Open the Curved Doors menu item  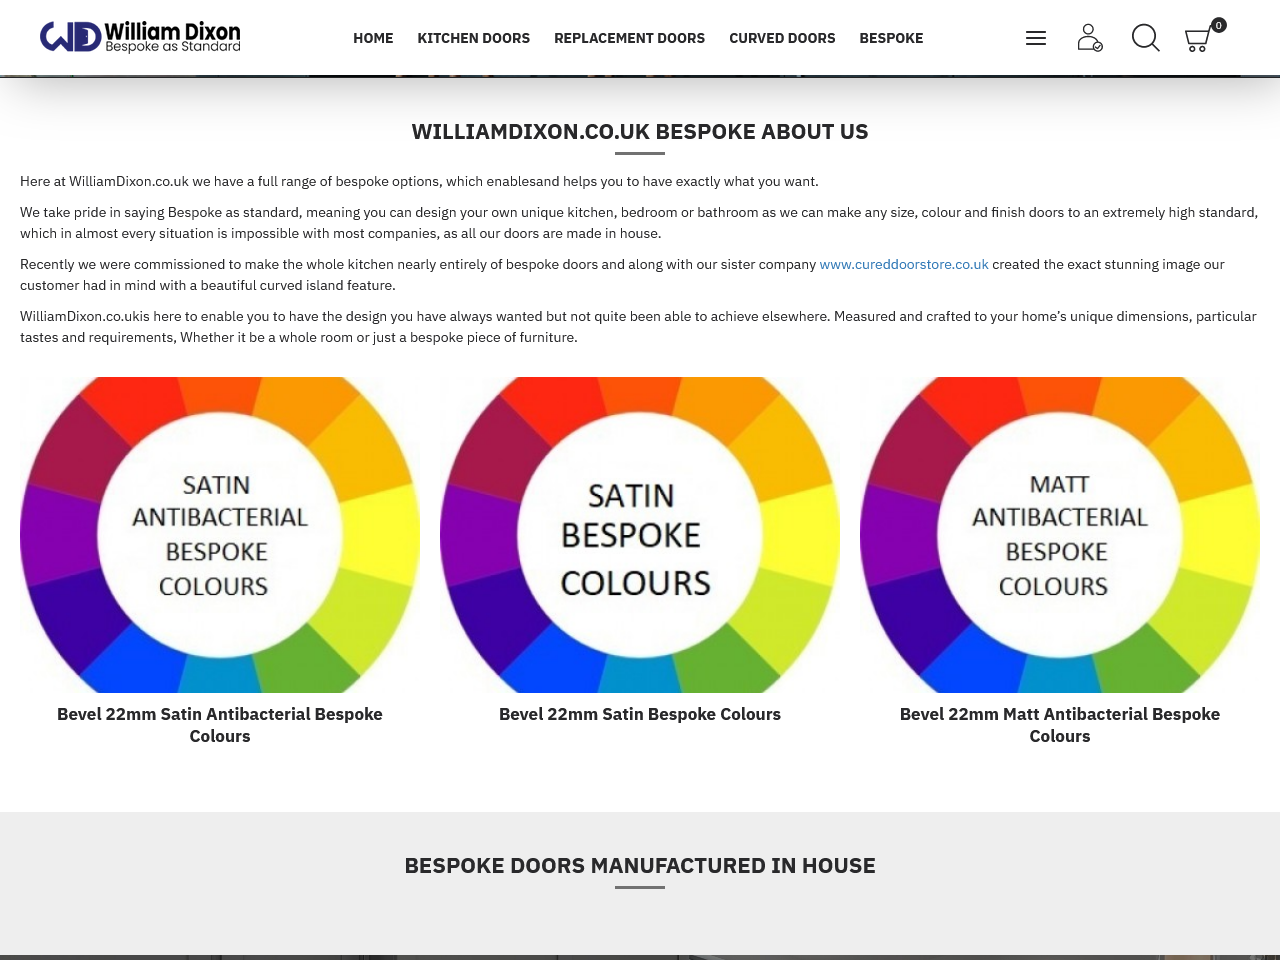click(782, 38)
